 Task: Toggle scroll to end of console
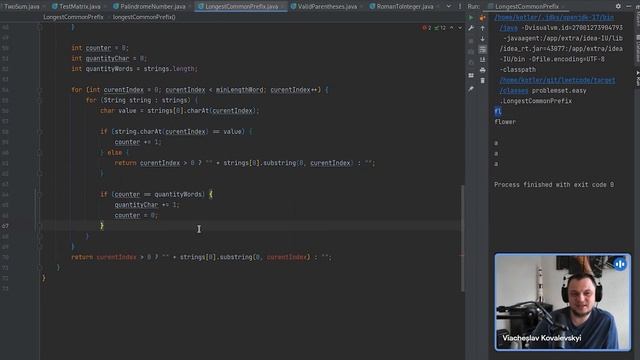482,60
